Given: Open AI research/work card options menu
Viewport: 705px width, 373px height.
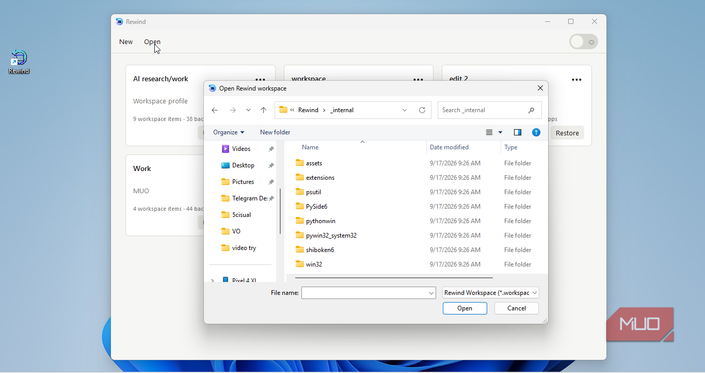Looking at the screenshot, I should (260, 80).
